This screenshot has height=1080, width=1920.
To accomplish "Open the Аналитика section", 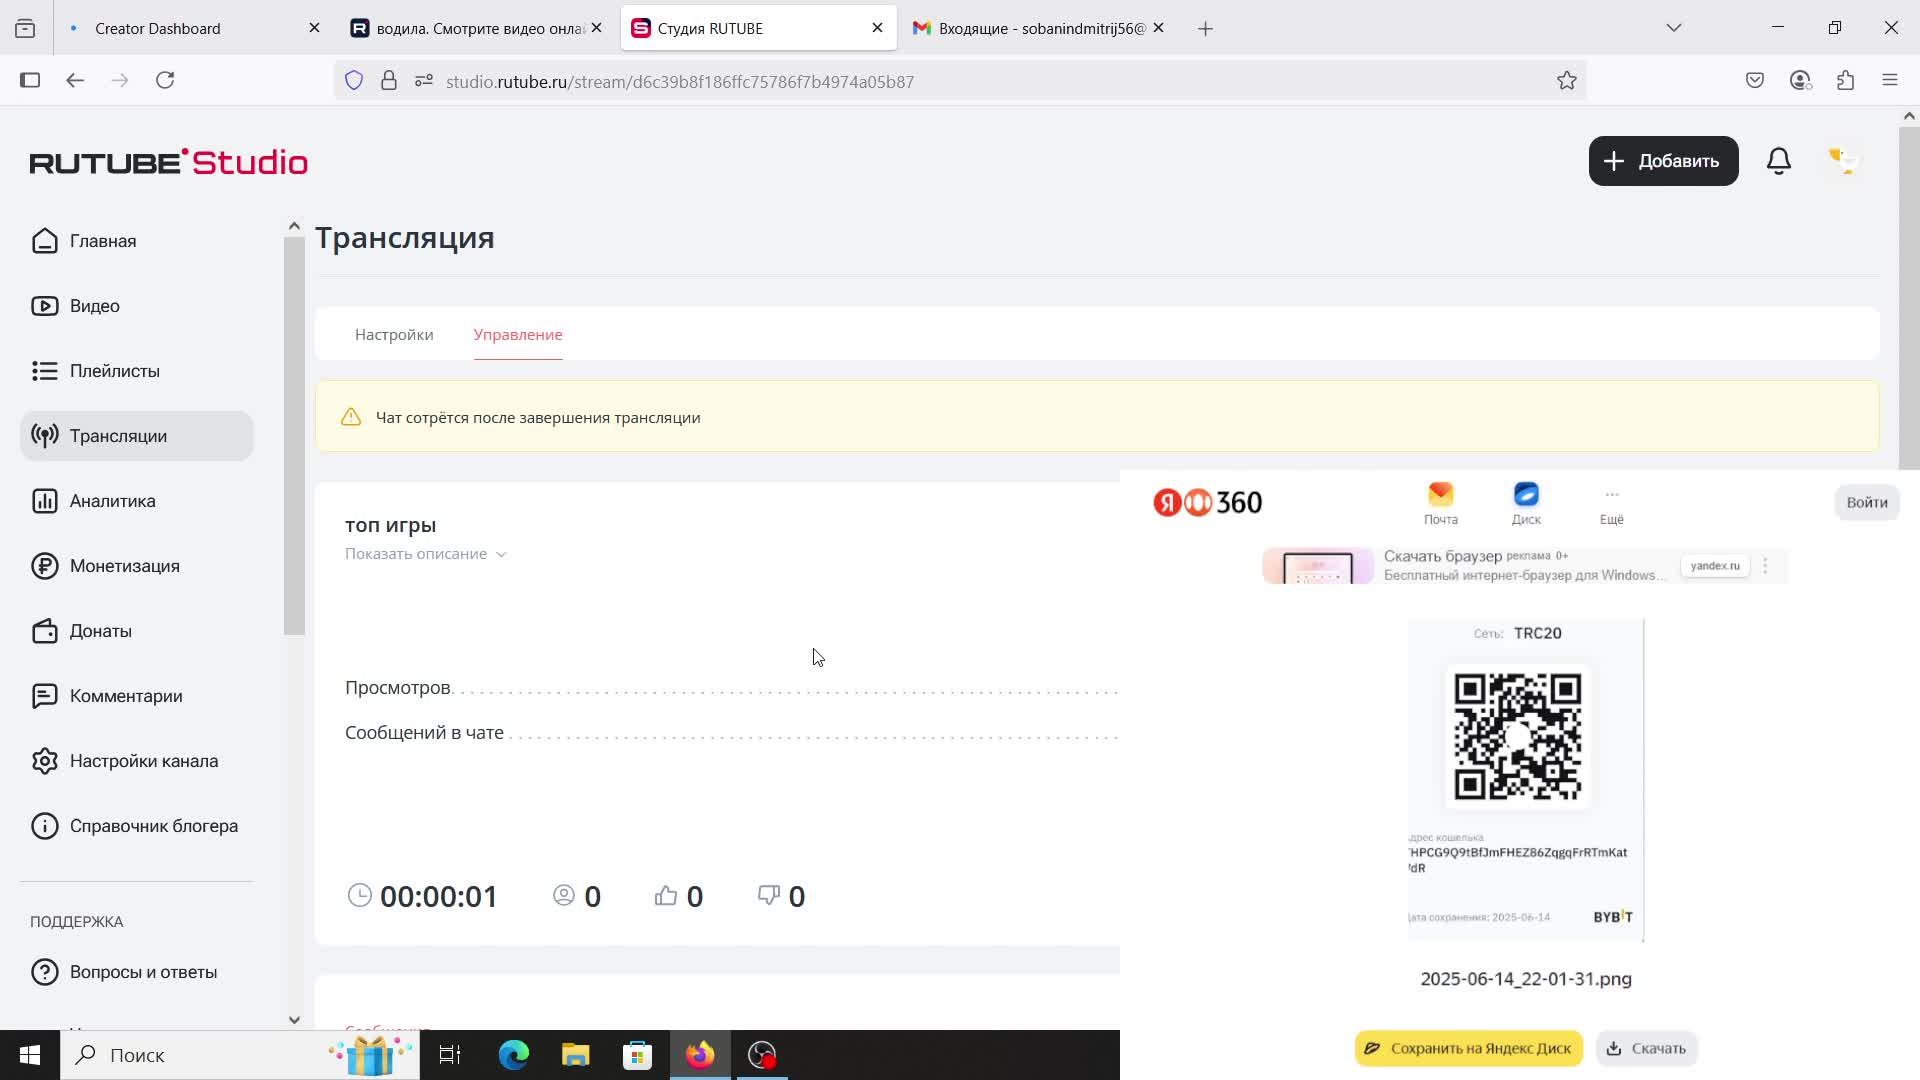I will pos(111,500).
